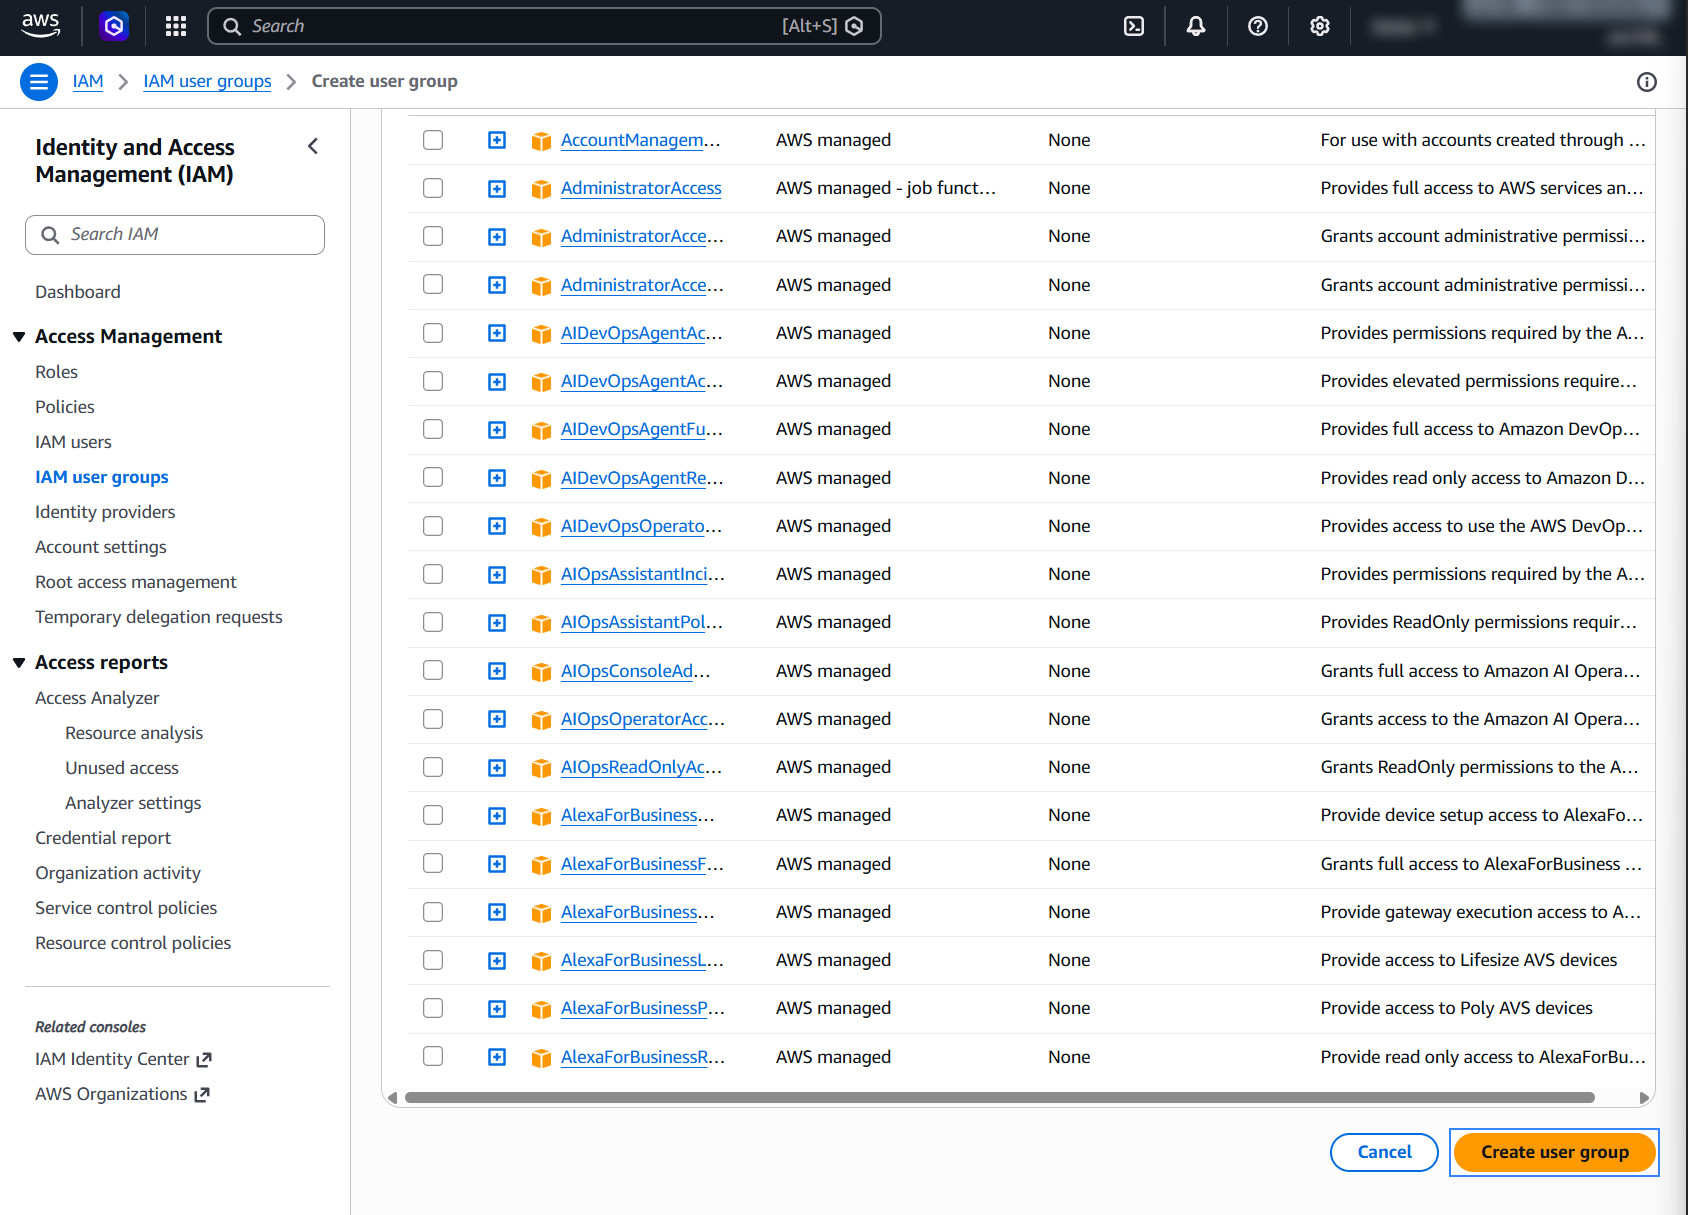The image size is (1688, 1215).
Task: Follow the IAM user groups breadcrumb link
Action: coord(207,81)
